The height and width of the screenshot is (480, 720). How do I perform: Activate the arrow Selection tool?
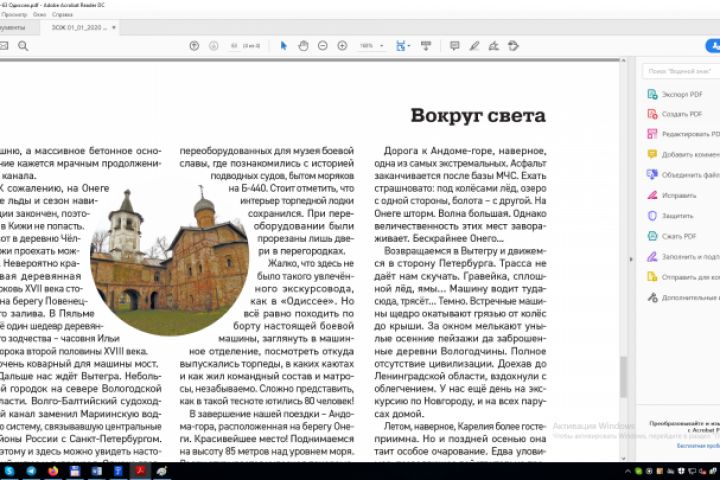283,46
